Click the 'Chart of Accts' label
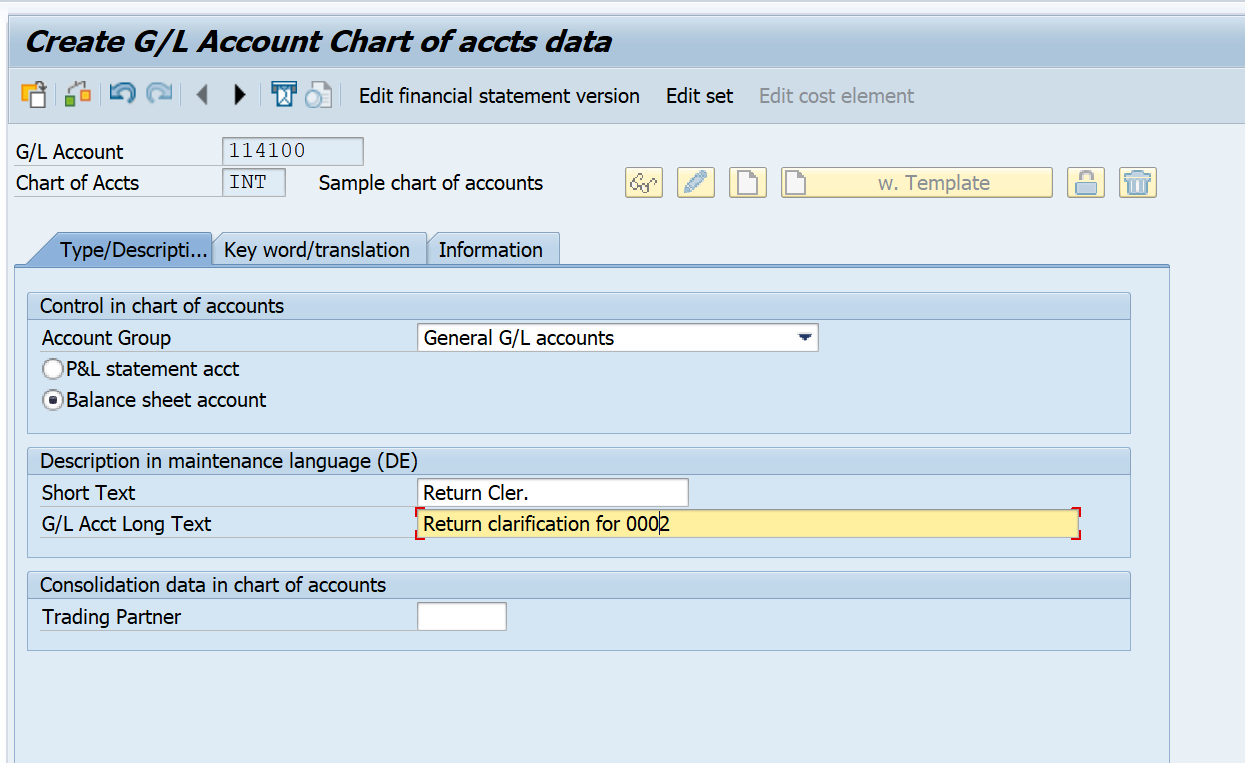Screen dimensions: 1245x763 pyautogui.click(x=78, y=183)
